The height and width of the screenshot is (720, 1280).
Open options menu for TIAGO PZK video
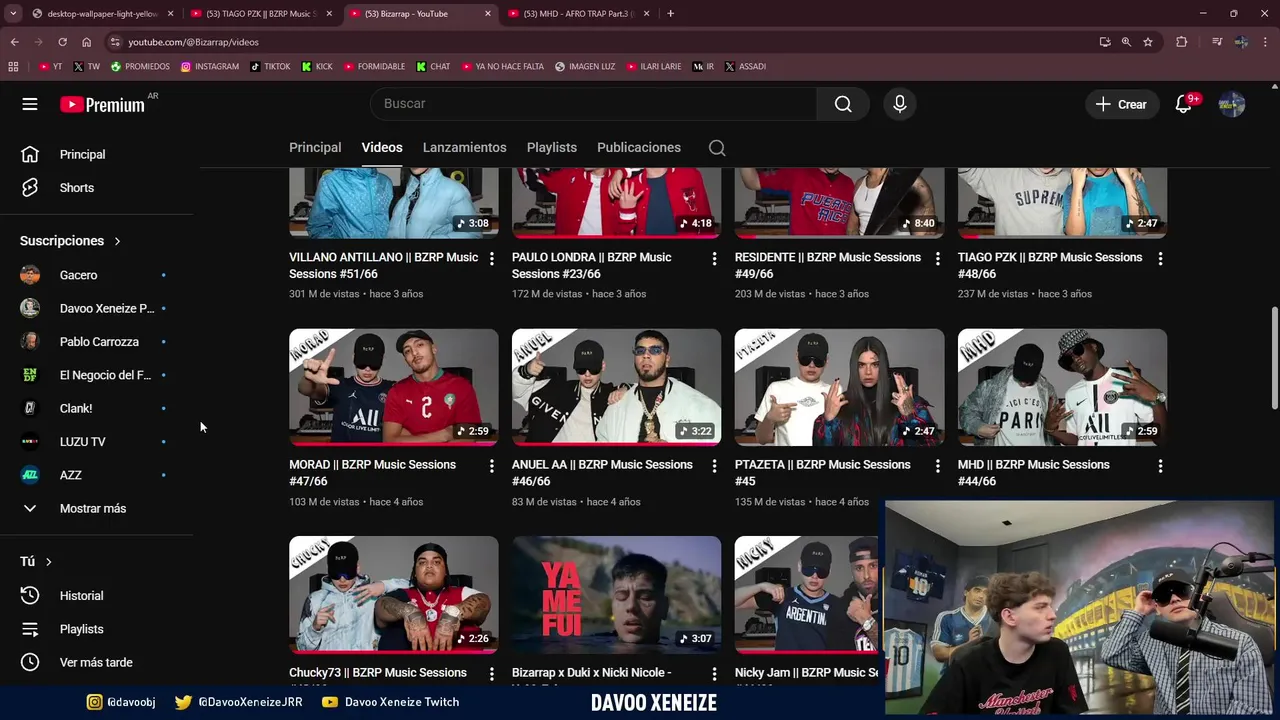1160,258
